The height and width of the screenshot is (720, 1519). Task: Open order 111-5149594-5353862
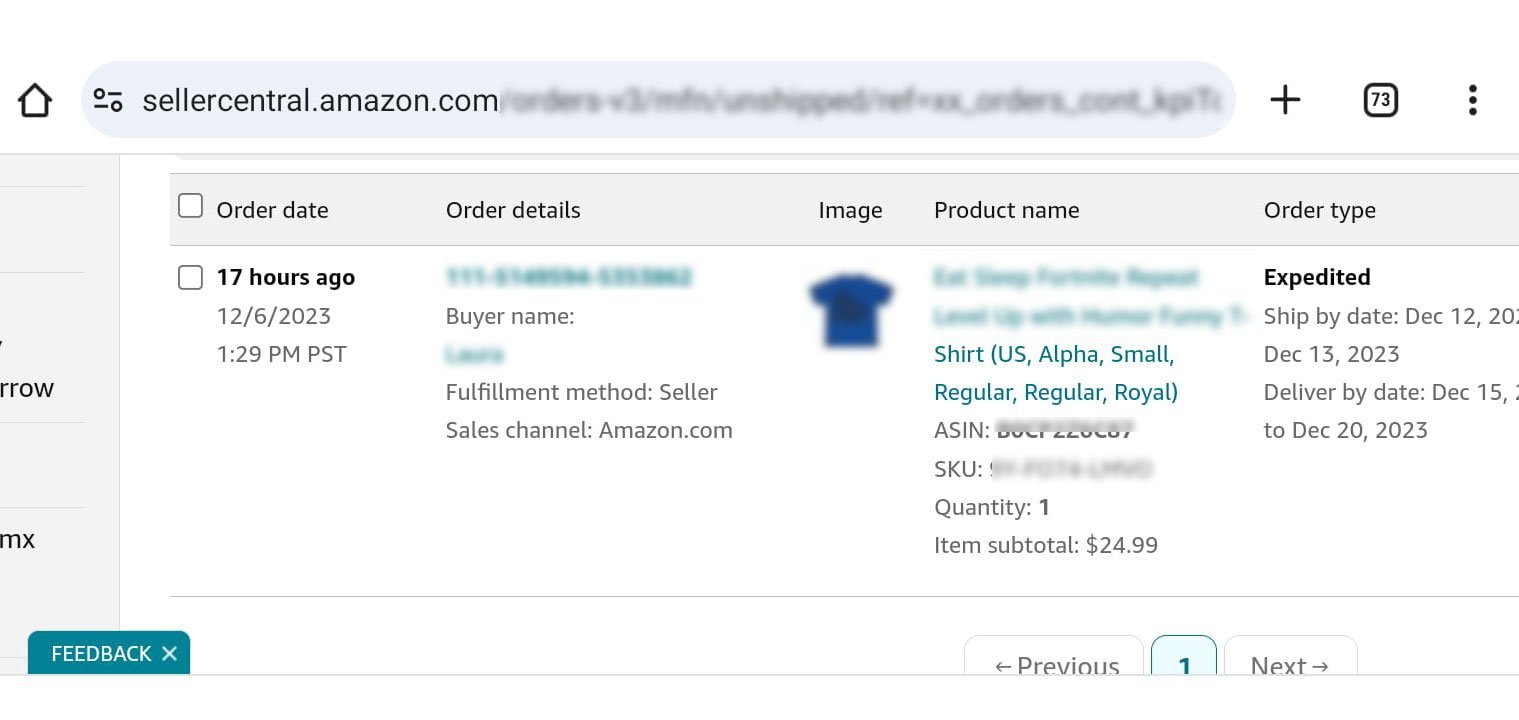tap(569, 277)
